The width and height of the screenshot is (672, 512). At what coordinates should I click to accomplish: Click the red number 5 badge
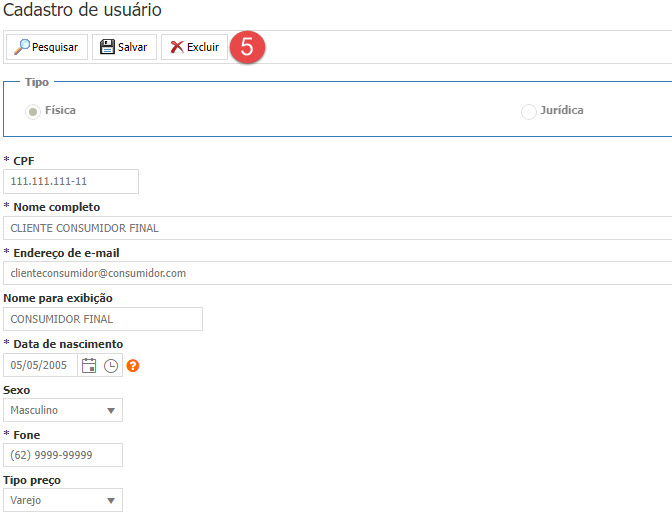tap(248, 47)
